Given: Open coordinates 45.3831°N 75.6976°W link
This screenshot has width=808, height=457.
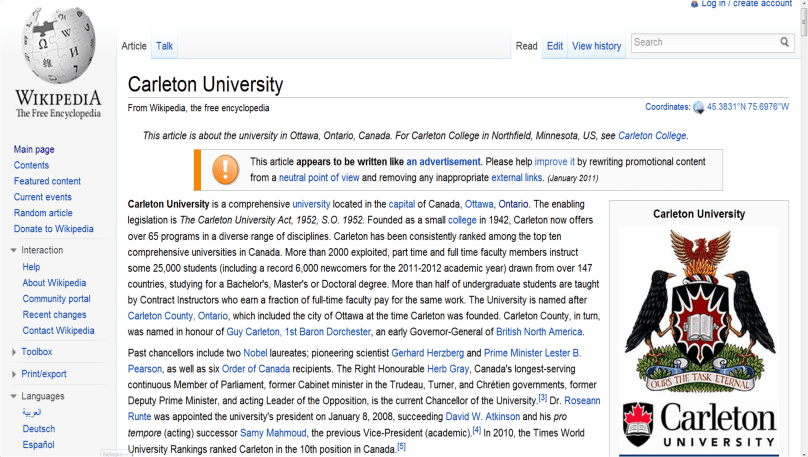Looking at the screenshot, I should [748, 107].
